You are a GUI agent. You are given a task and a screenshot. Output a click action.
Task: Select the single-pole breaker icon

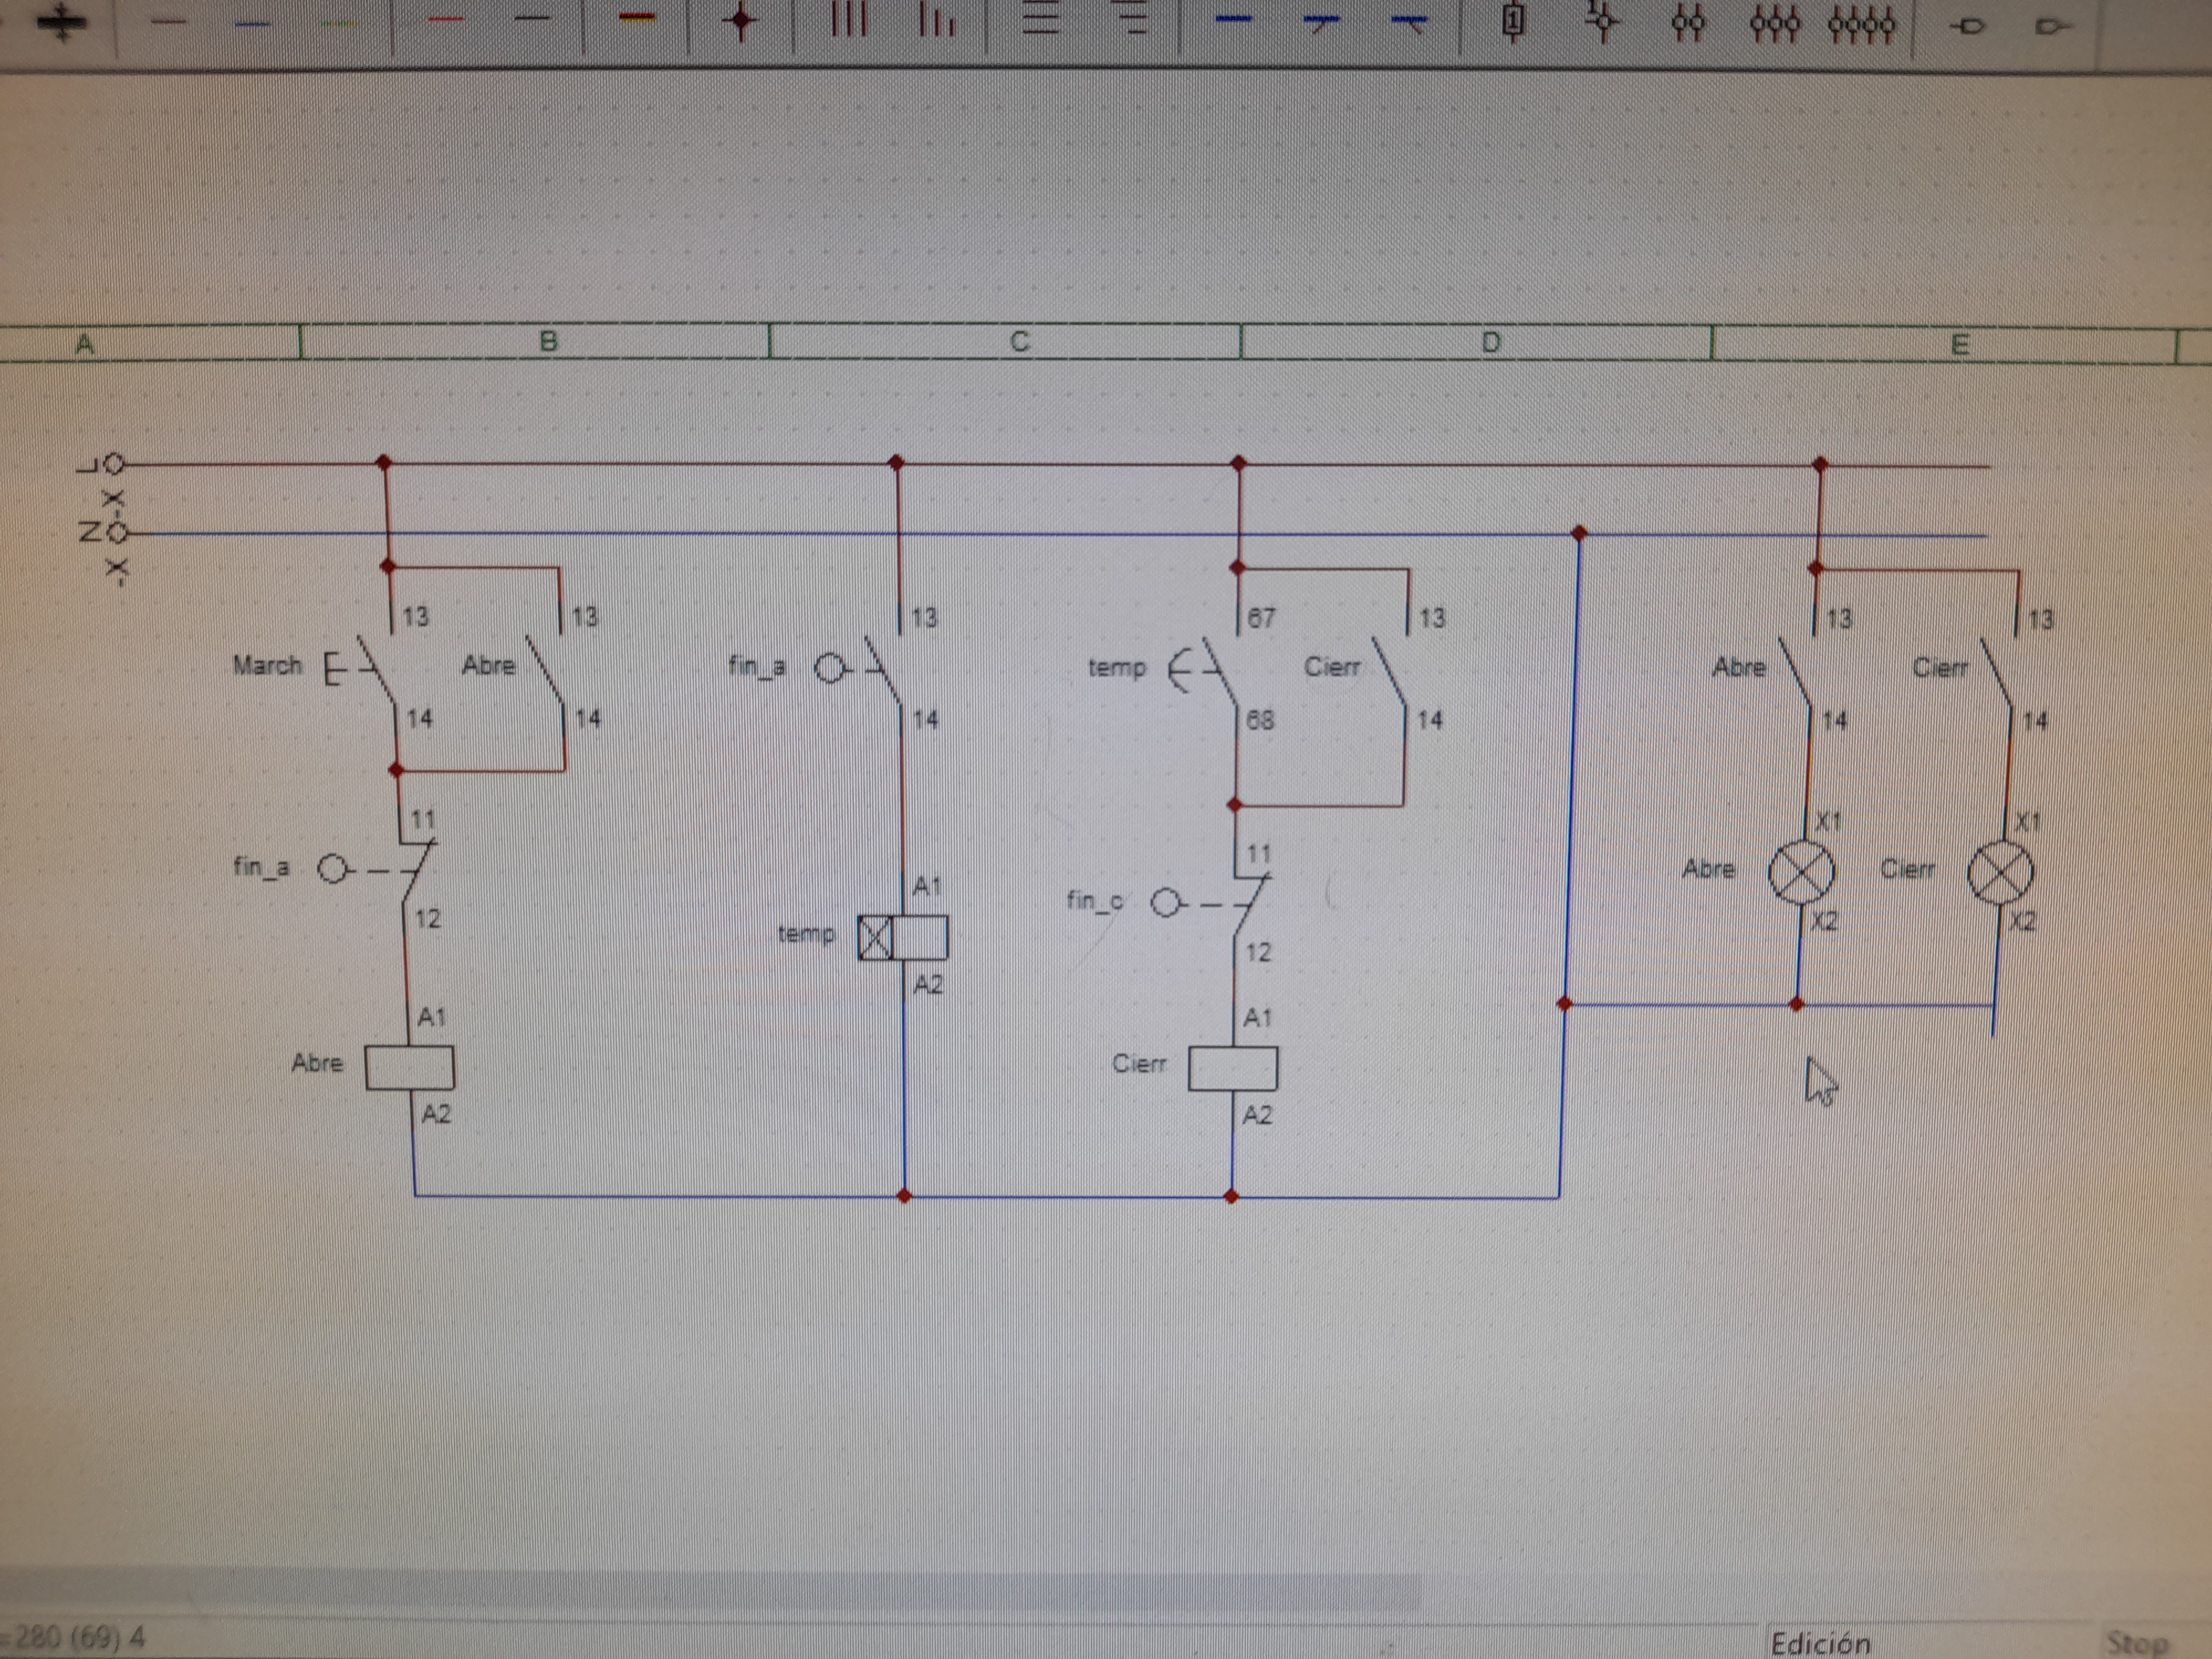pos(1602,21)
